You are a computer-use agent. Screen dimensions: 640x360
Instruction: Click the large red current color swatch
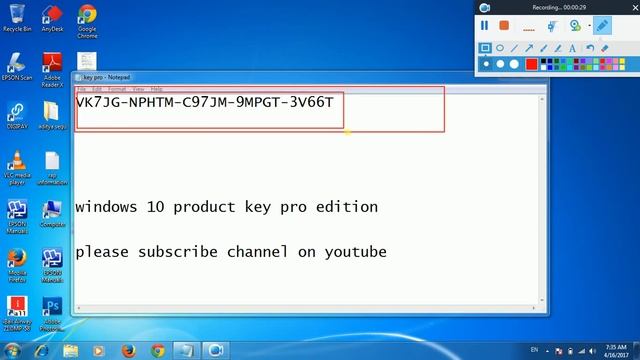531,64
